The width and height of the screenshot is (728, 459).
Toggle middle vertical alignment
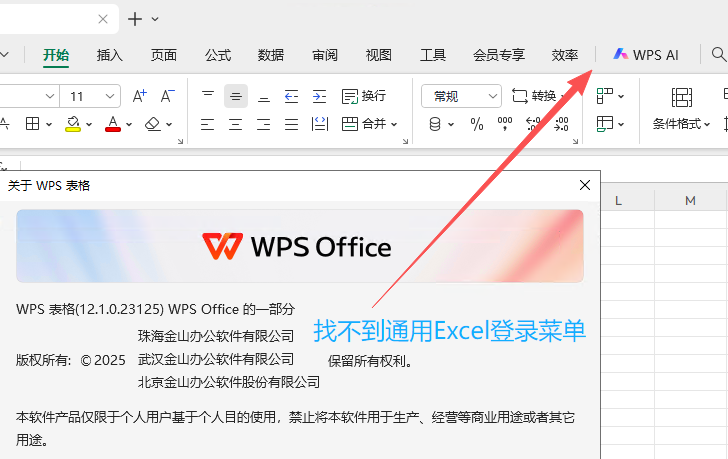pyautogui.click(x=236, y=96)
